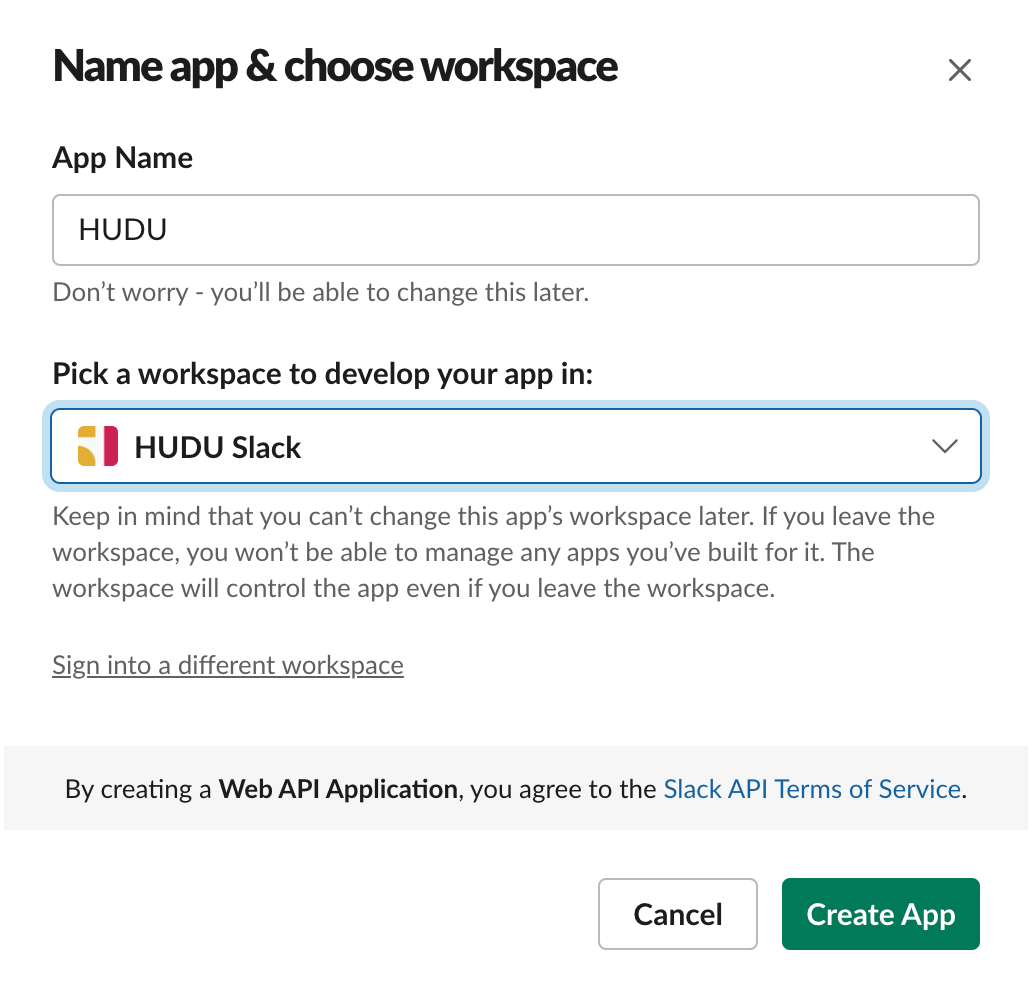The image size is (1030, 992).
Task: Click the Don't worry helper text
Action: [x=321, y=292]
